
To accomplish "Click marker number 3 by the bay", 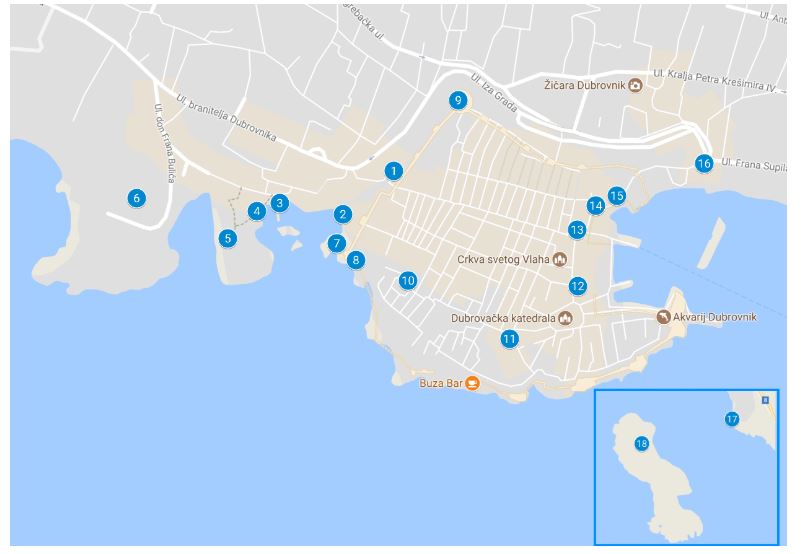I will click(x=279, y=203).
